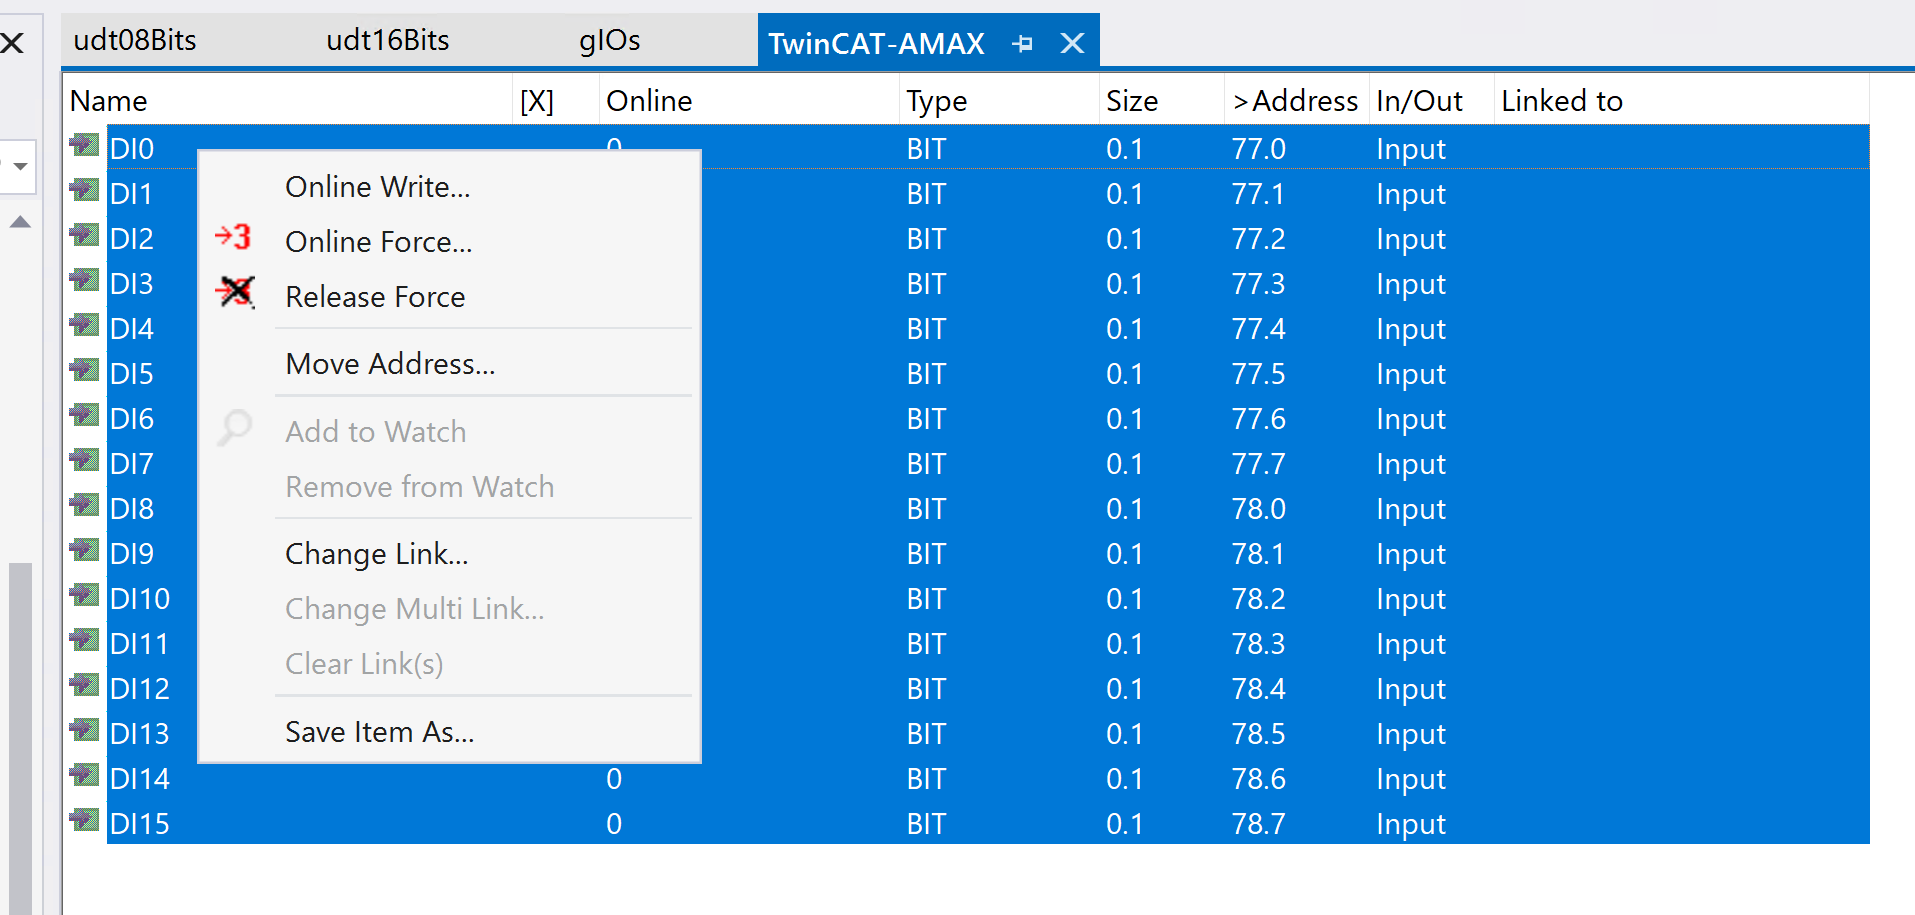The height and width of the screenshot is (915, 1915).
Task: Open the udt16Bits tab
Action: 387,40
